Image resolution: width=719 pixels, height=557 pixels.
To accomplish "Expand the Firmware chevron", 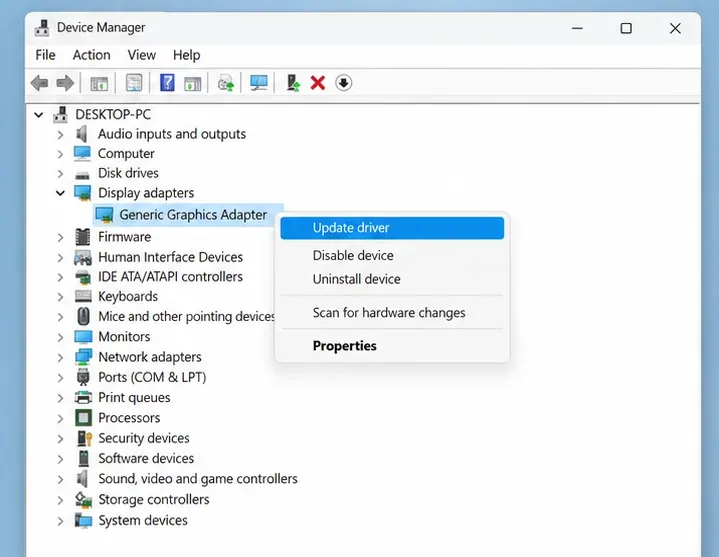I will 60,237.
